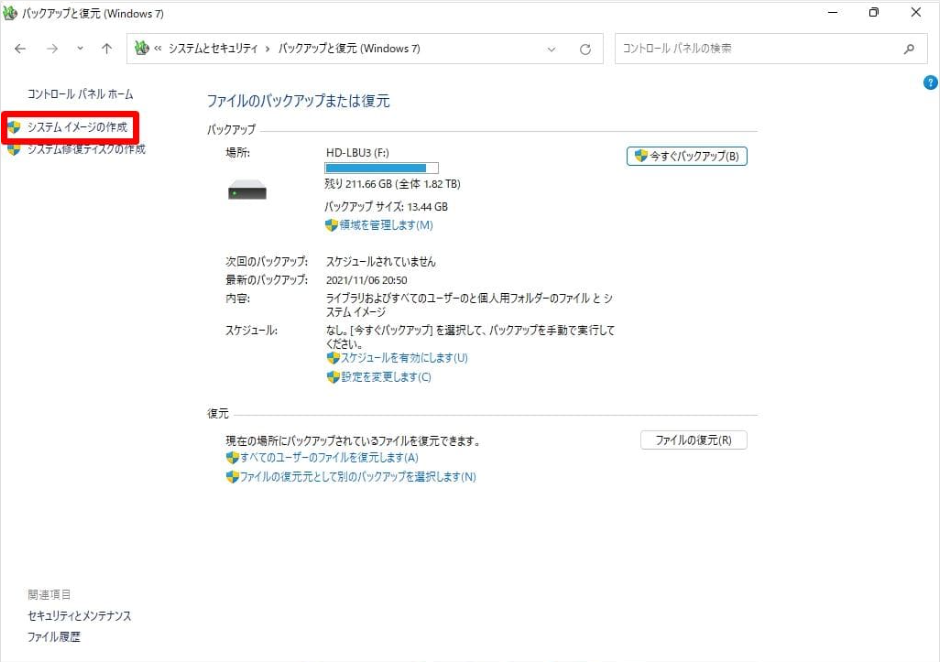Refresh the page with the reload icon
940x662 pixels.
585,49
